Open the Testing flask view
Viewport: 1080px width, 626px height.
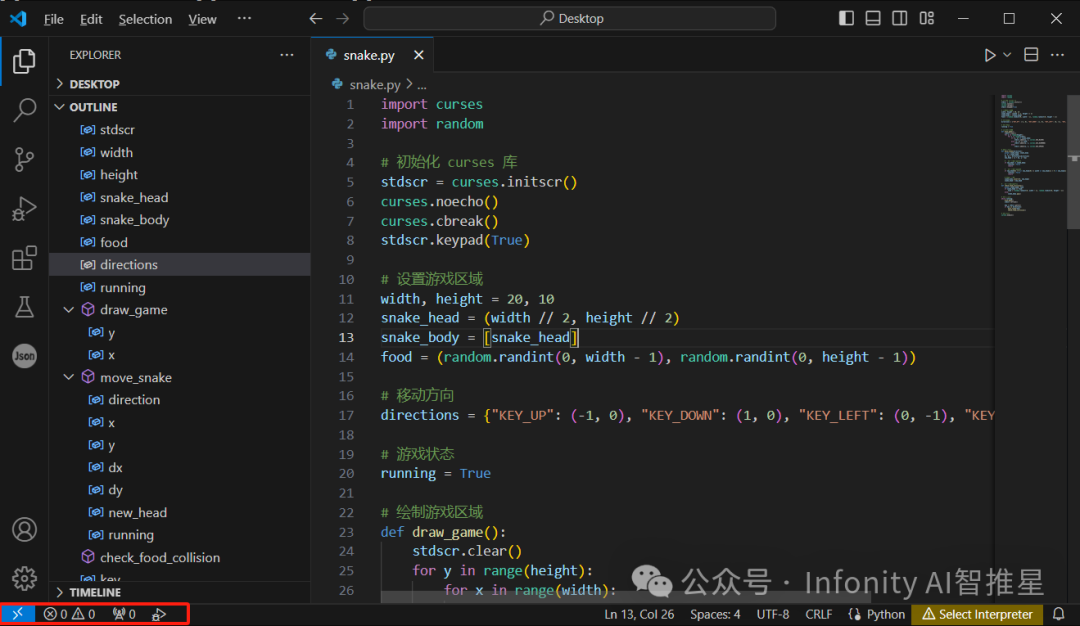(24, 307)
